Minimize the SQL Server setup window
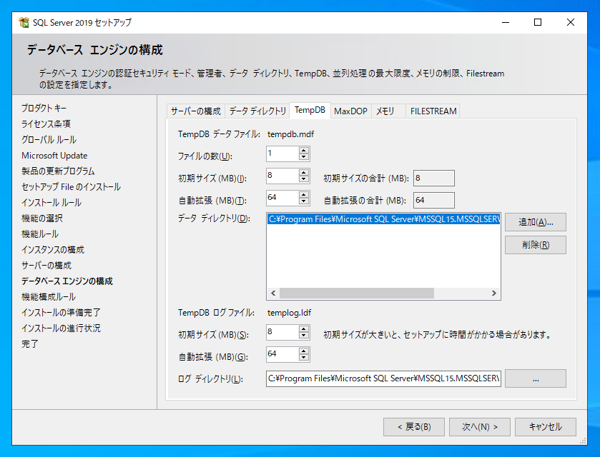 505,23
